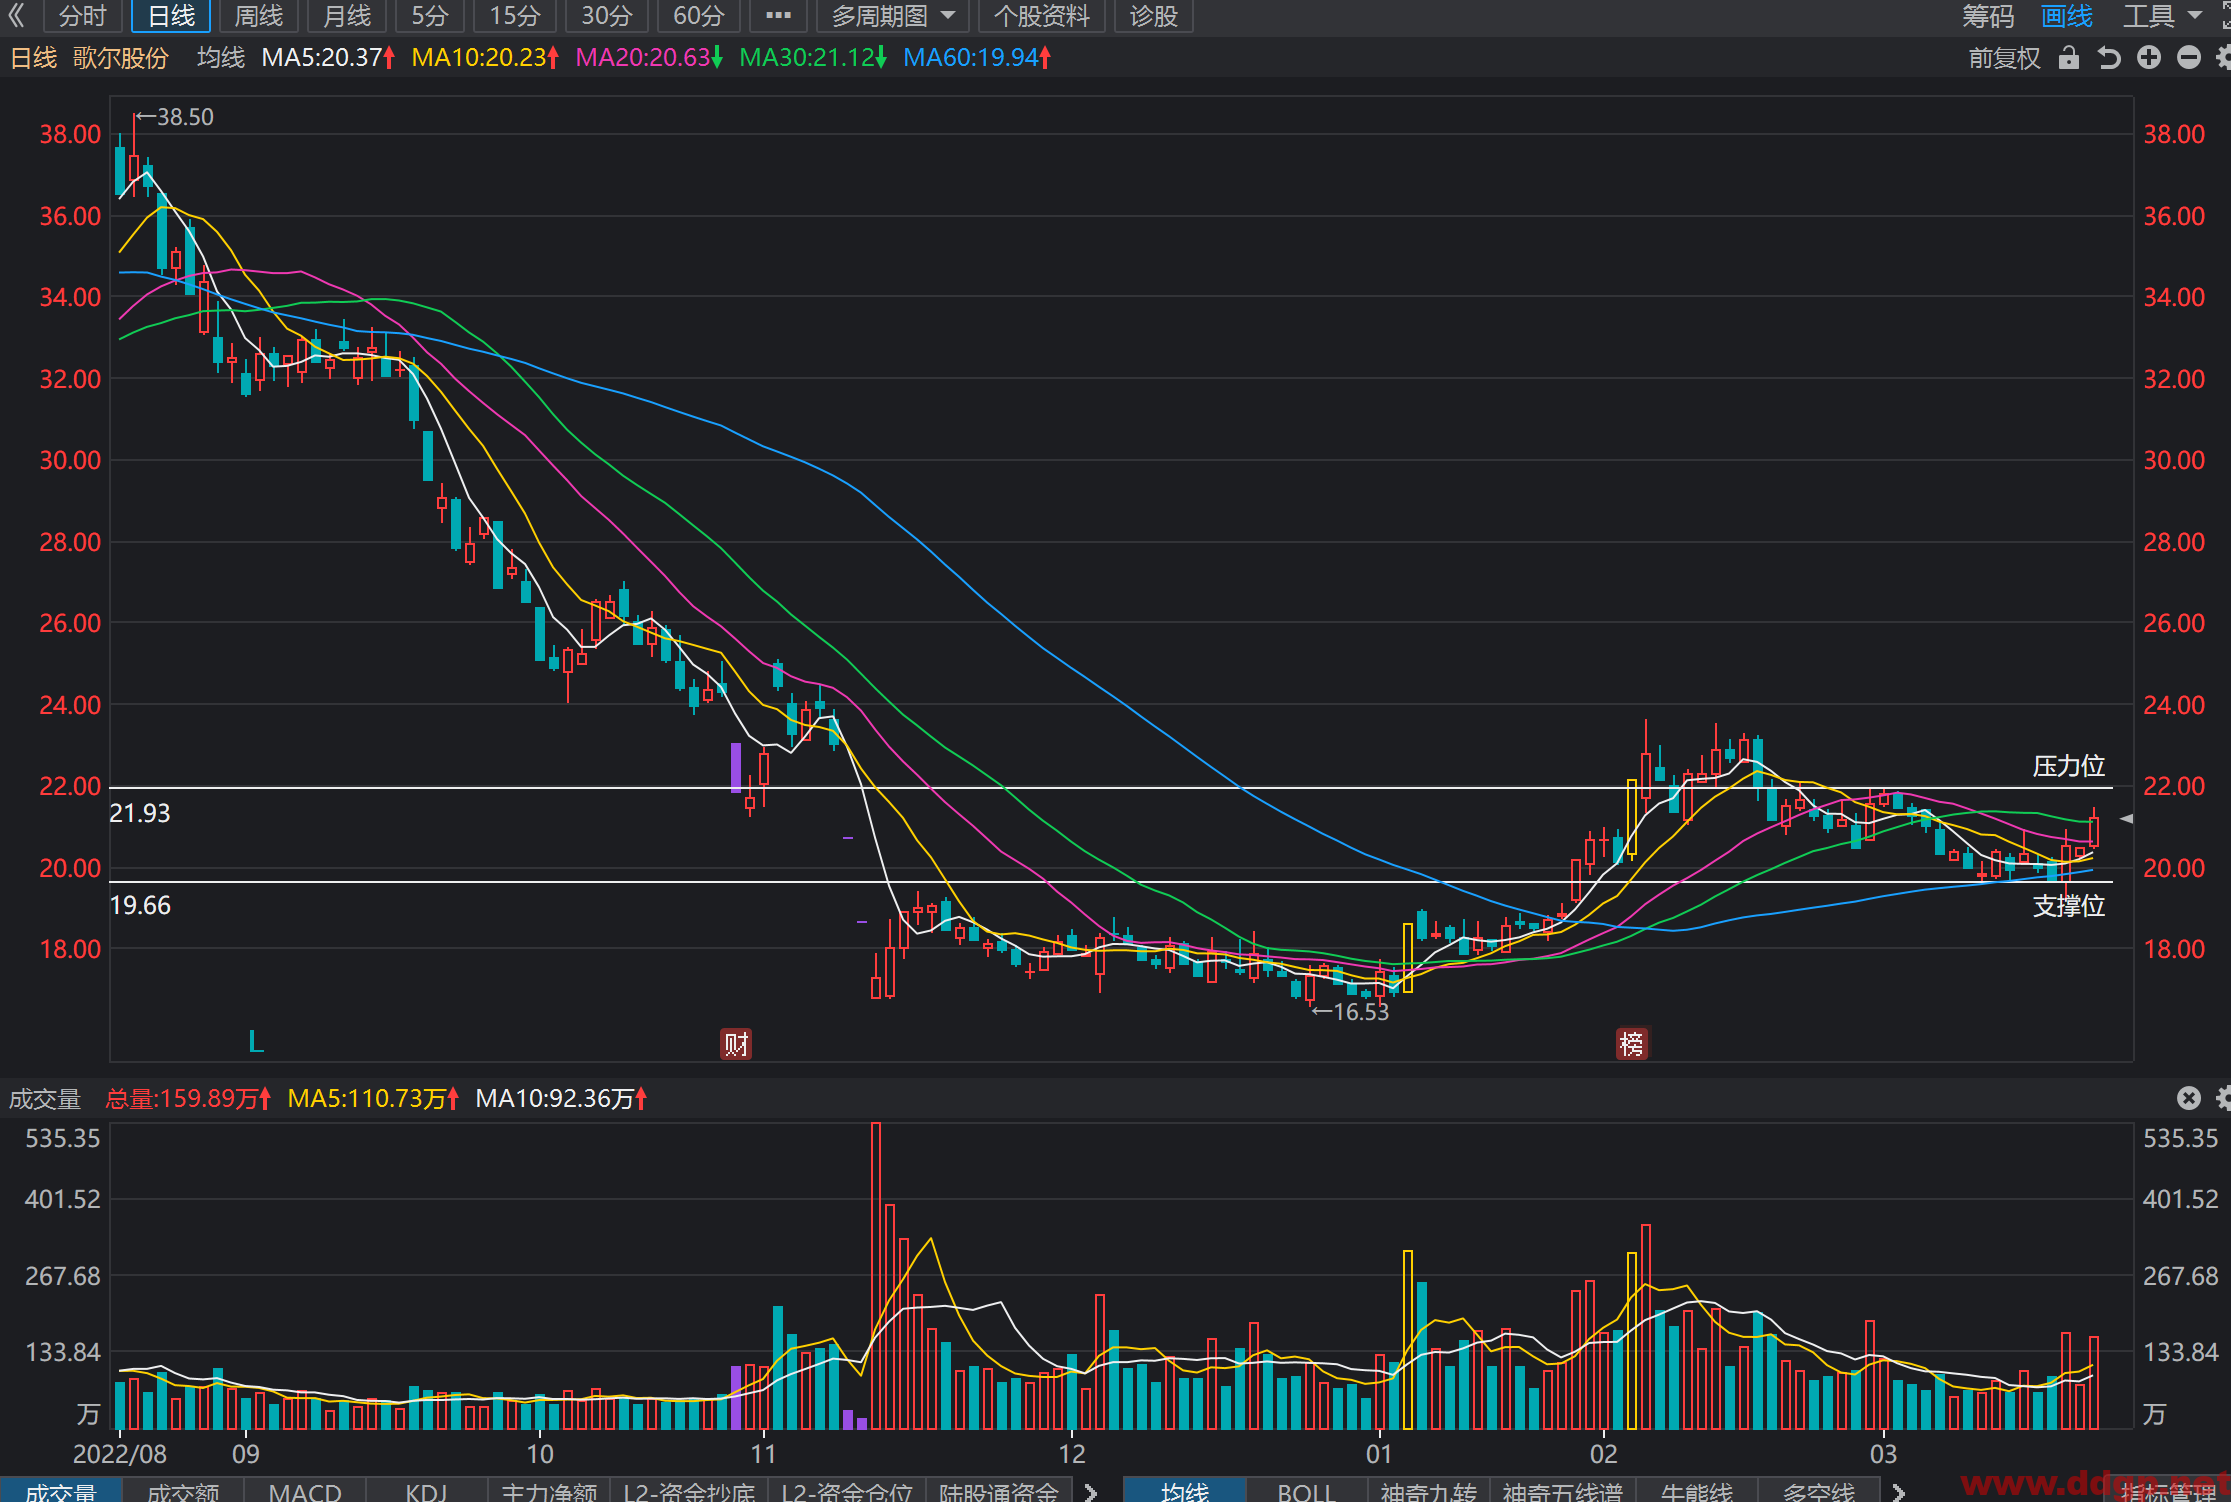Expand the 多周期图 dropdown
The height and width of the screenshot is (1502, 2231).
892,16
